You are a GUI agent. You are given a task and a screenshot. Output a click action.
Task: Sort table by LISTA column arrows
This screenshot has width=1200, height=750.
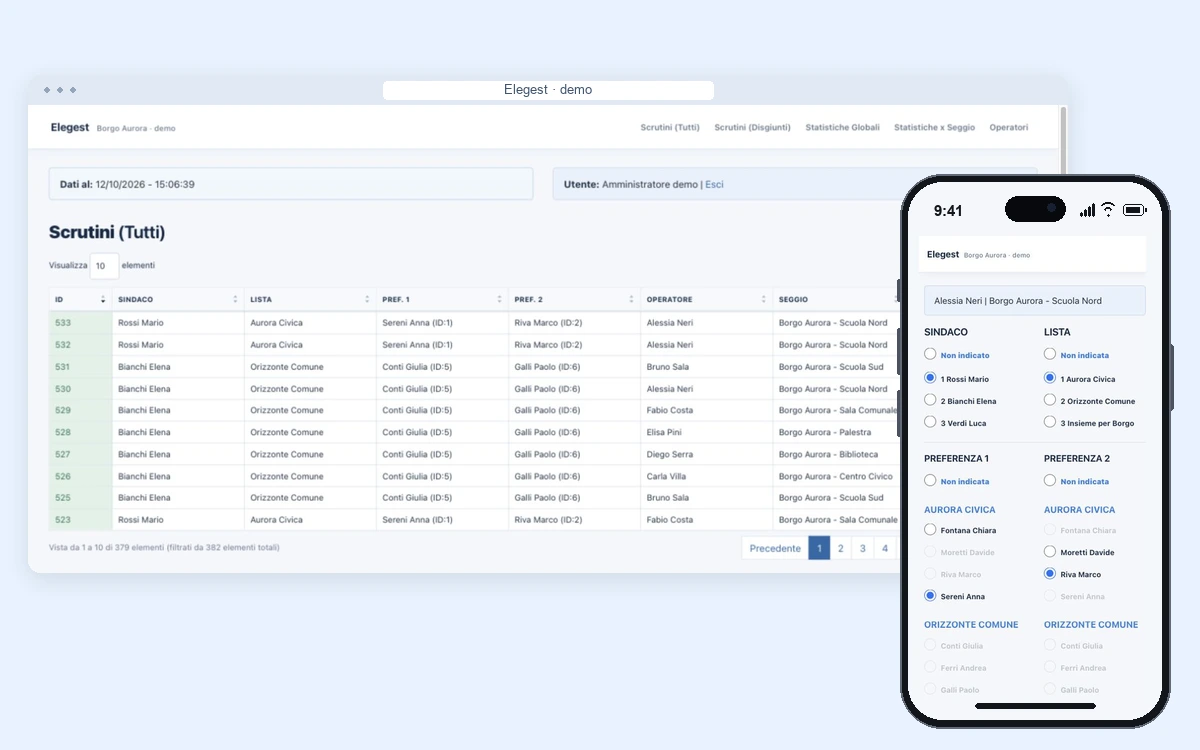tap(367, 299)
